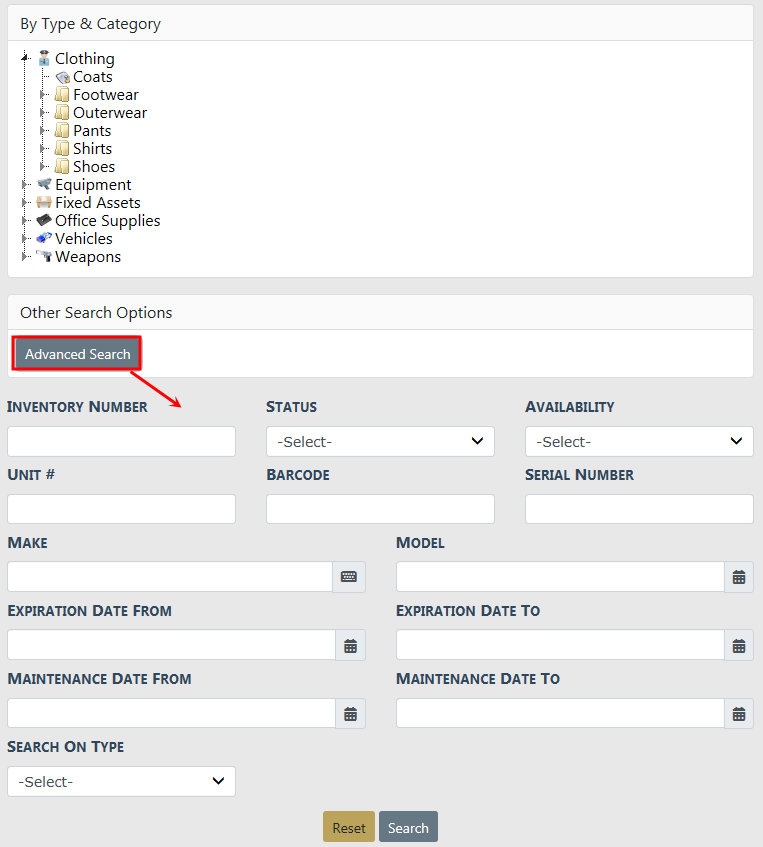Open the Search On Type dropdown
763x847 pixels.
point(121,782)
